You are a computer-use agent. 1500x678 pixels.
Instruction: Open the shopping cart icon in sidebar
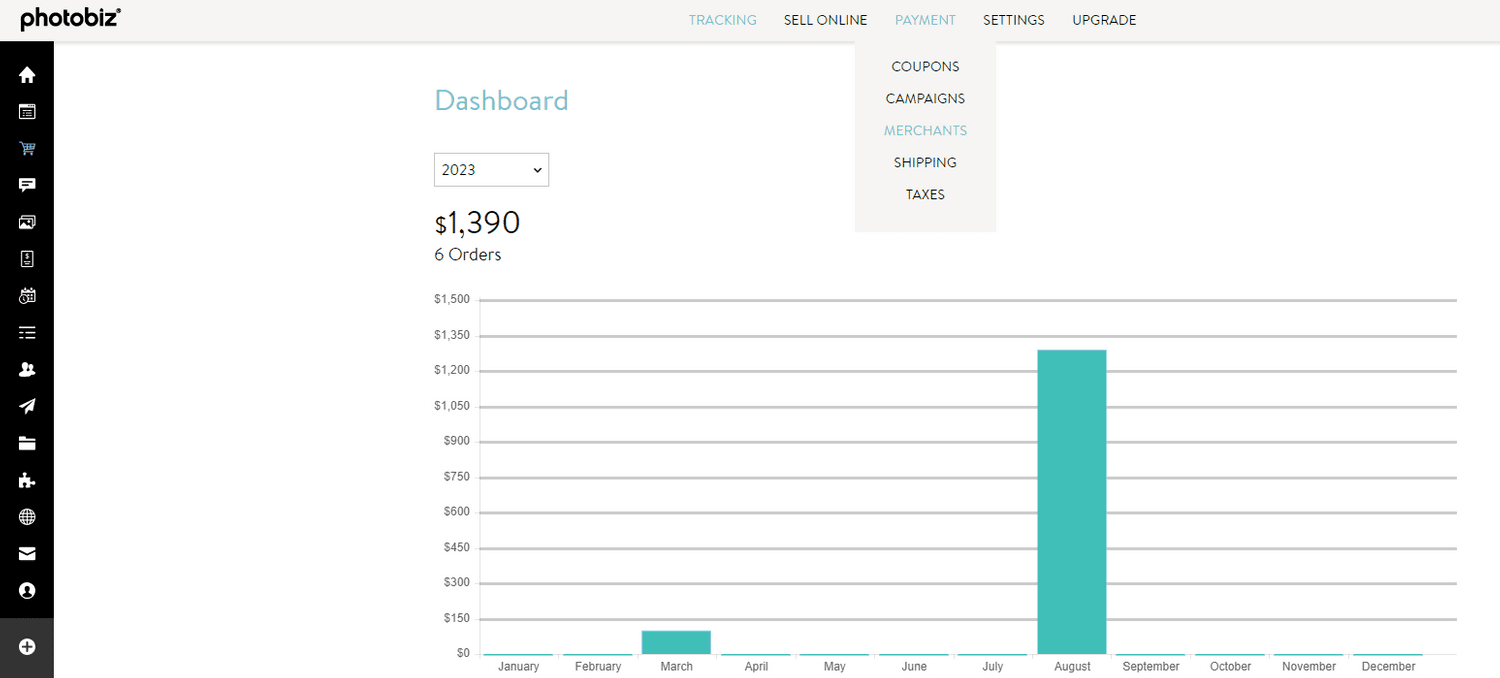pos(27,149)
